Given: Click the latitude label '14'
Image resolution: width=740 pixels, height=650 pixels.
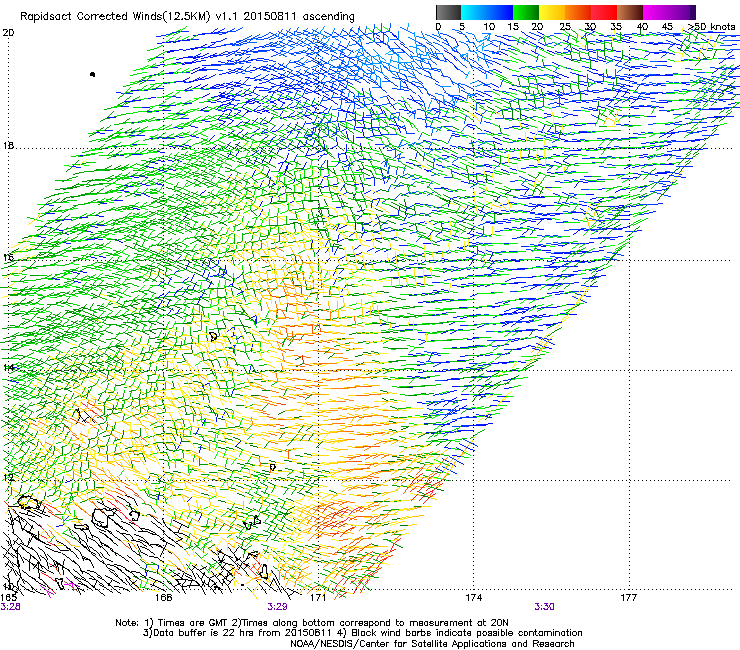Looking at the screenshot, I should (x=8, y=368).
